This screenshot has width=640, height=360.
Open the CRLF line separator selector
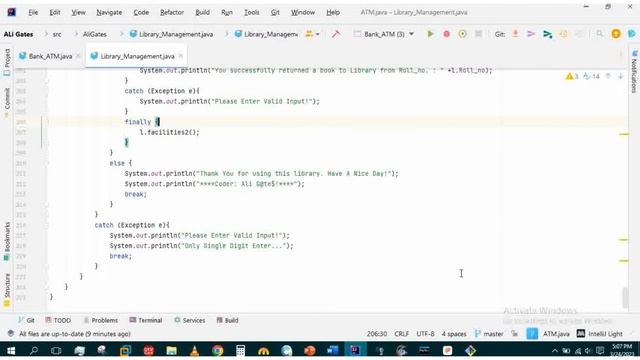tap(402, 334)
